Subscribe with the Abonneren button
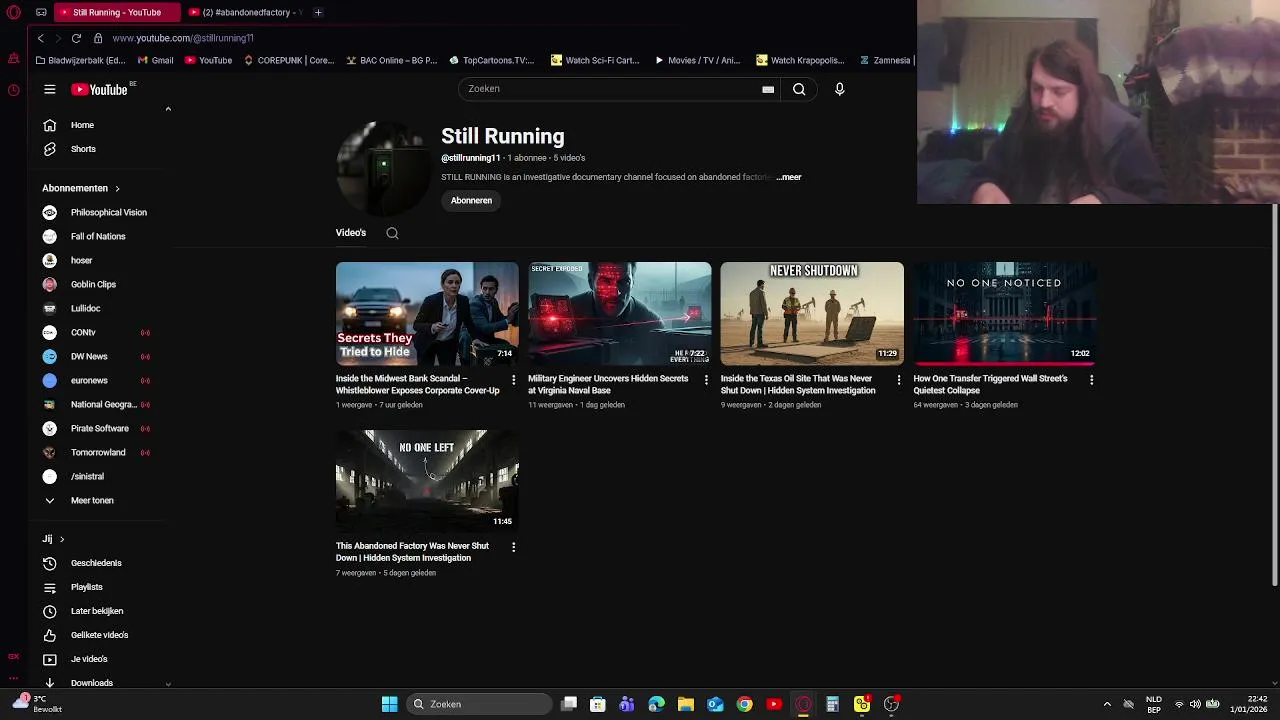 click(471, 201)
